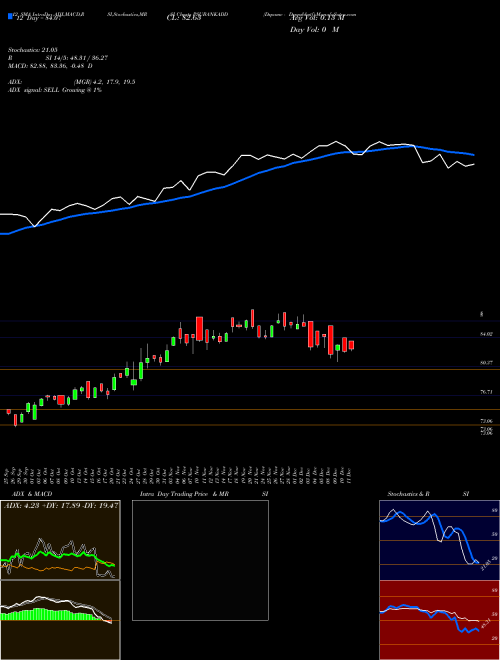
Task: Open the MACD histogram mini chart
Action: 60,620
